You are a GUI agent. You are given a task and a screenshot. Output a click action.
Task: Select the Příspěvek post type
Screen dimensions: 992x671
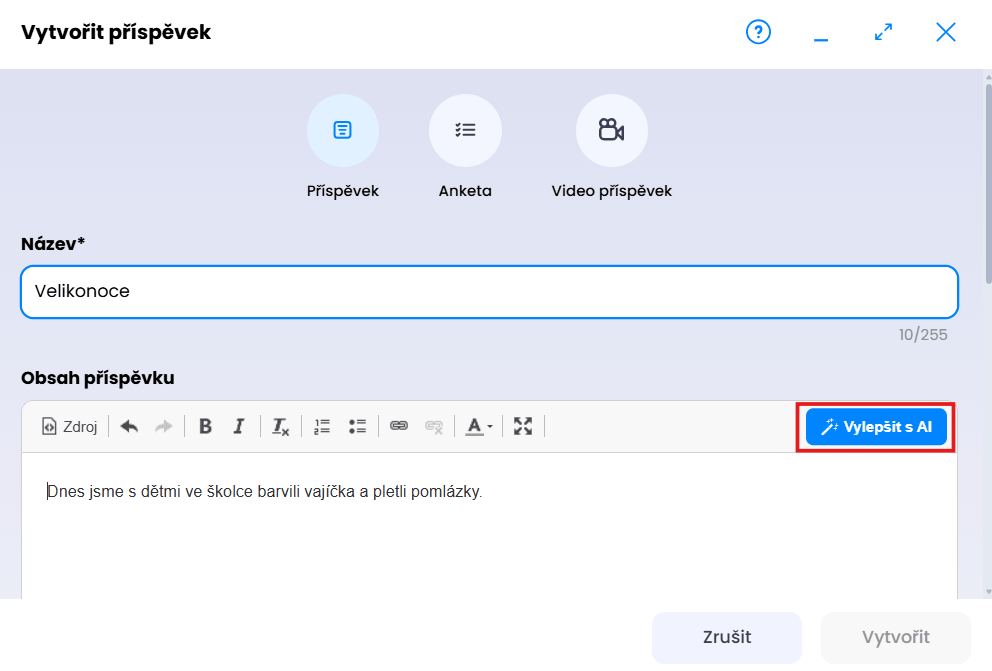(x=343, y=130)
